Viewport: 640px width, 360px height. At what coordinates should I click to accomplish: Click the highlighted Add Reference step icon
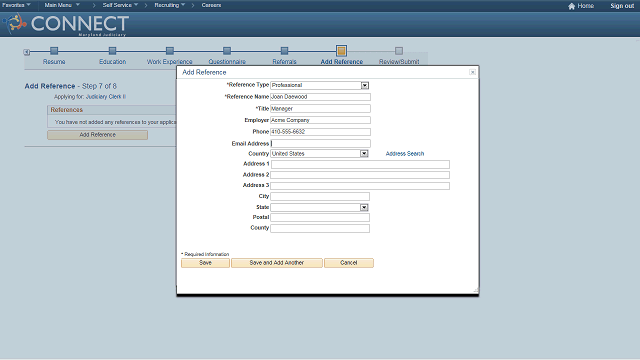coord(341,51)
